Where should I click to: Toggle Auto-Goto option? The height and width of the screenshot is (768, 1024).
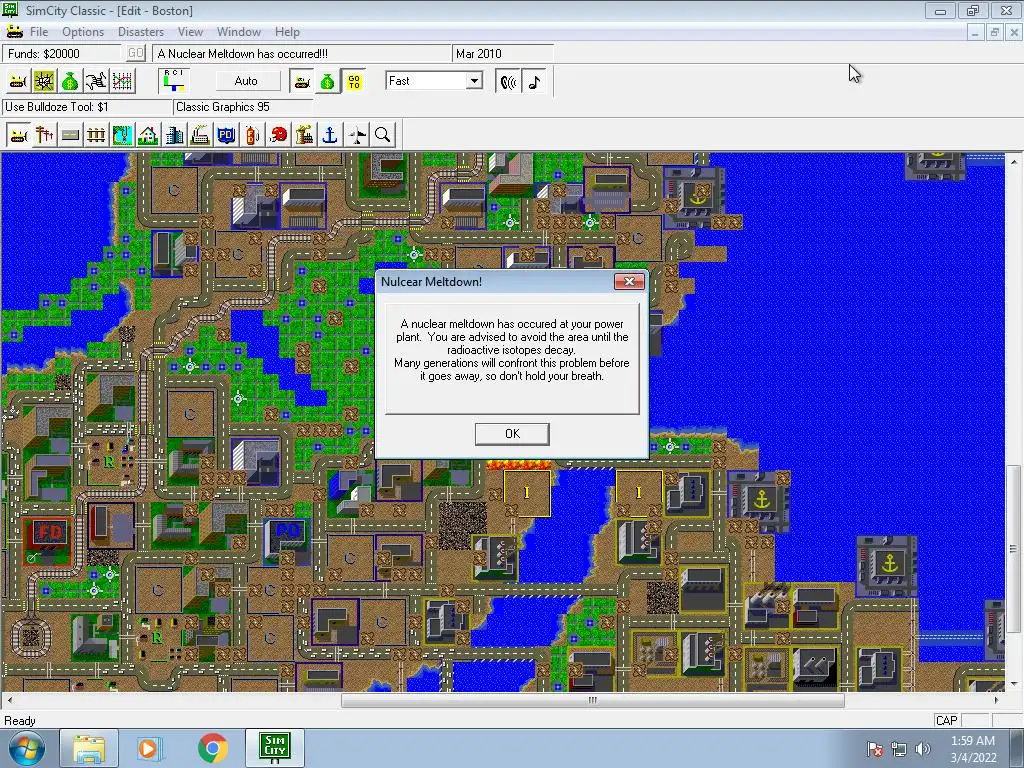click(x=354, y=81)
